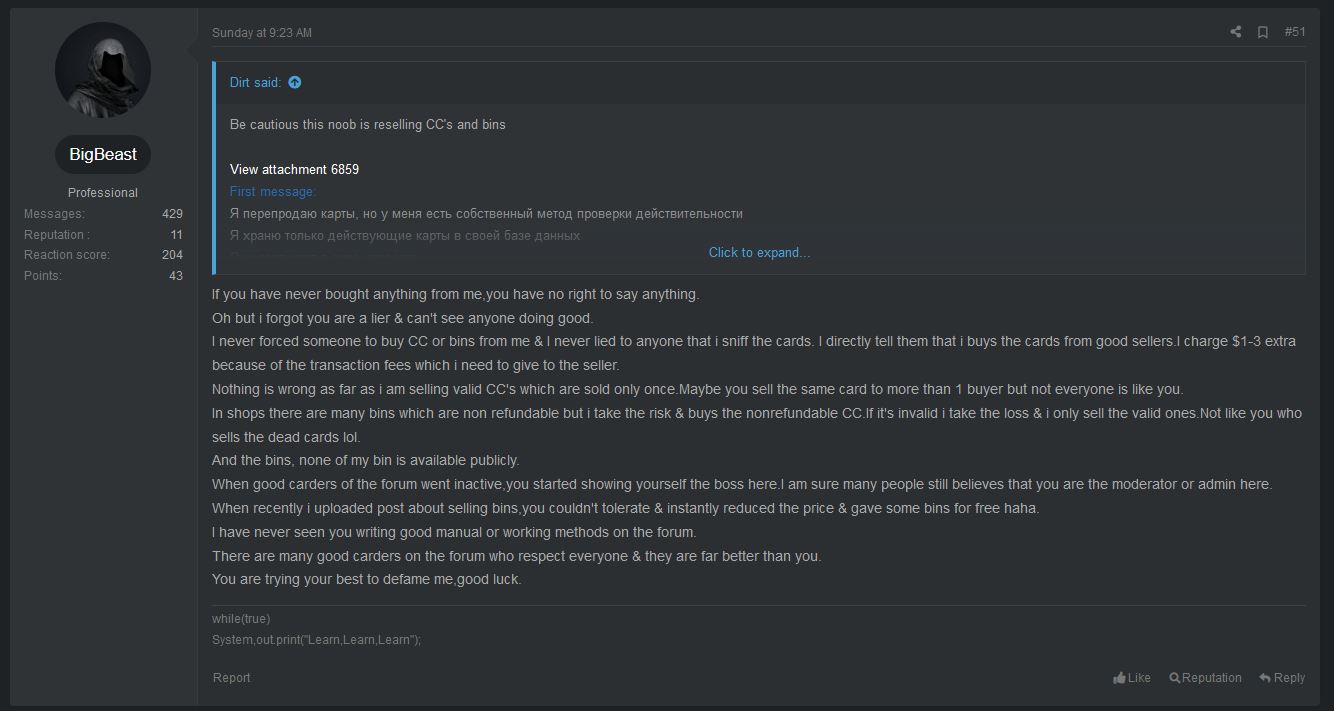Viewport: 1334px width, 711px height.
Task: Click the Professional user title
Action: pyautogui.click(x=103, y=193)
